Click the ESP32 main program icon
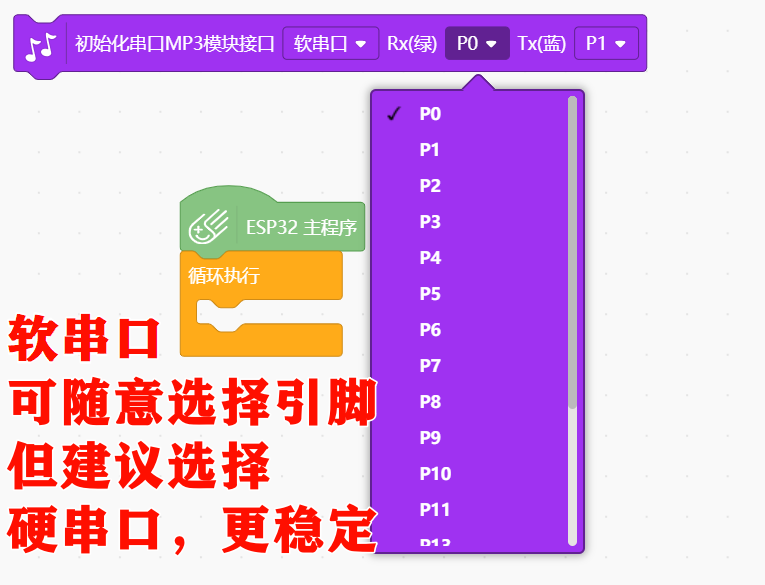Viewport: 765px width, 585px height. pos(209,226)
